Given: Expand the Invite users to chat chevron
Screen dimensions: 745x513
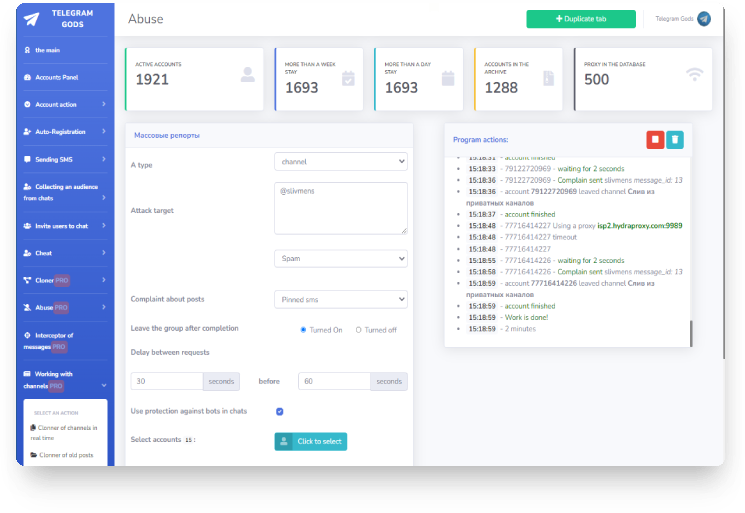Looking at the screenshot, I should tap(104, 226).
